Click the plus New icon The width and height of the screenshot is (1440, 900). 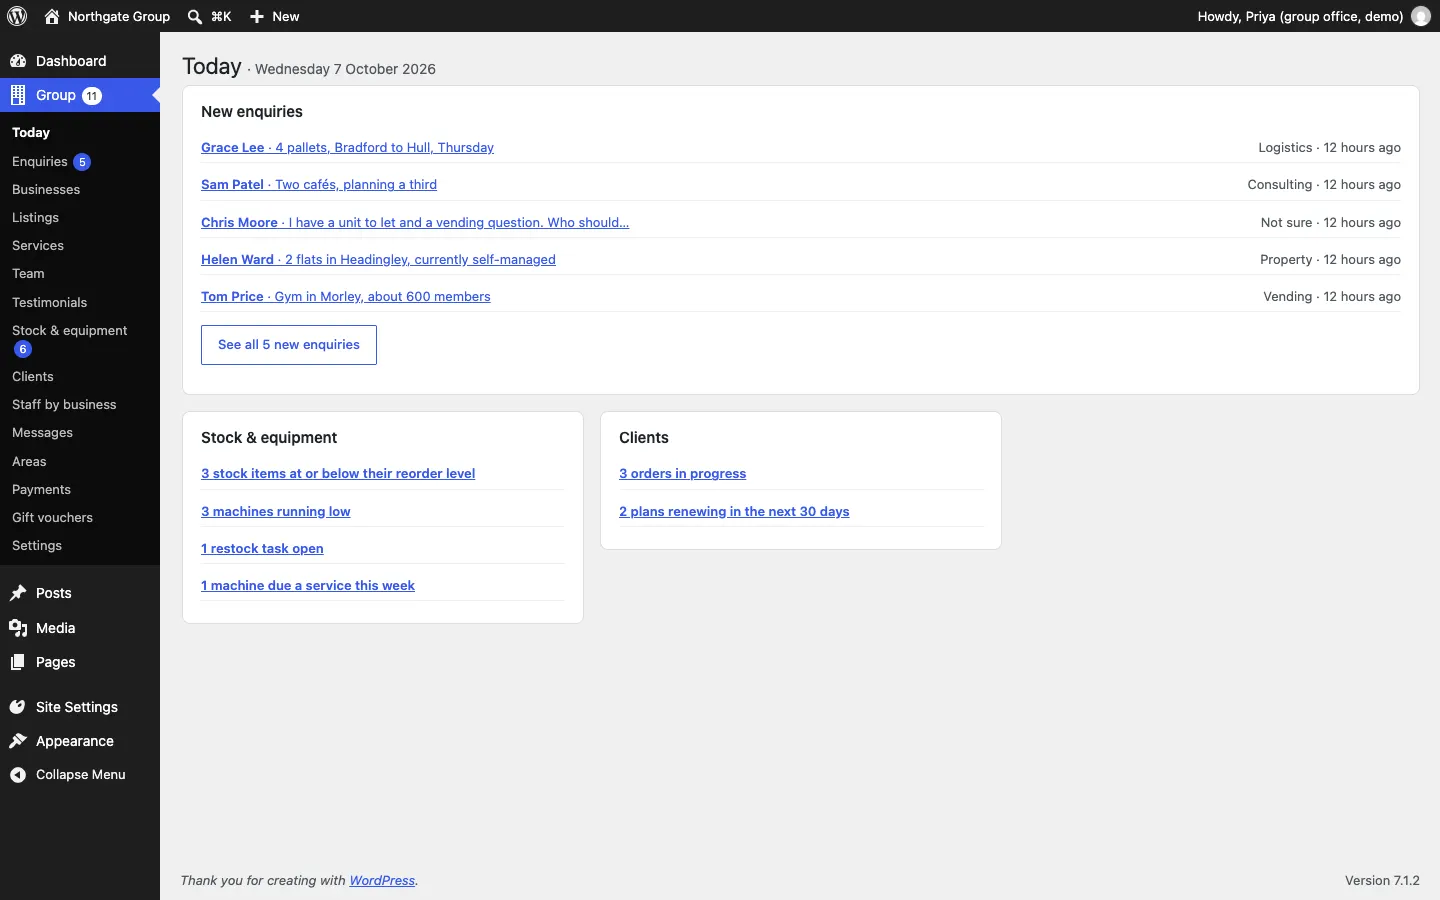257,16
